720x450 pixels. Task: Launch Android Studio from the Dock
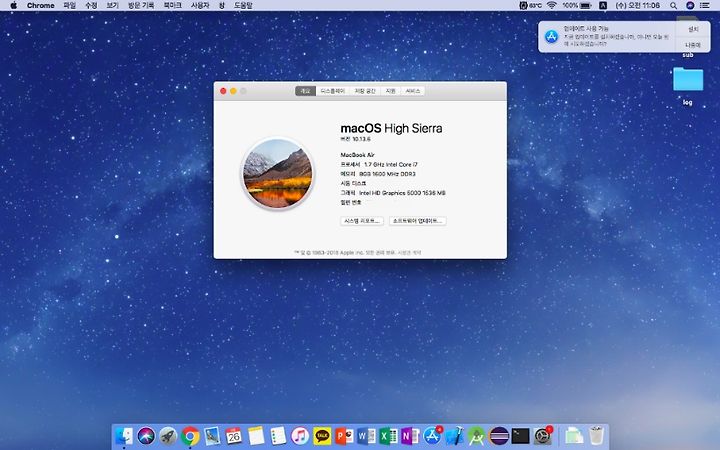[x=476, y=436]
